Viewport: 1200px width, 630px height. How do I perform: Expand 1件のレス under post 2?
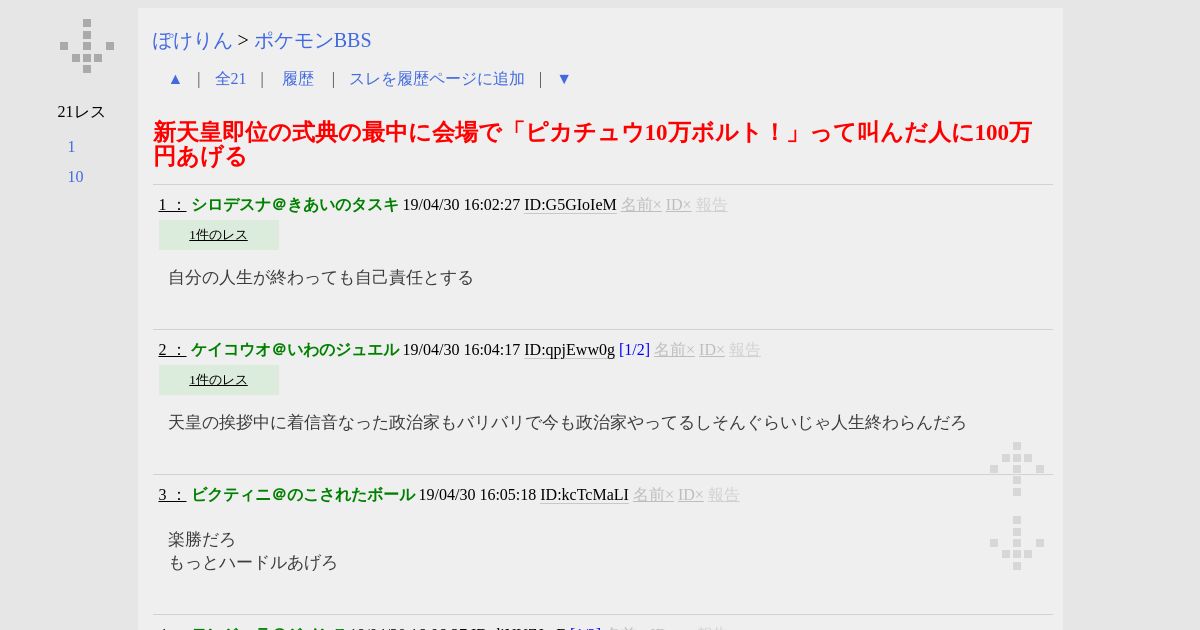218,380
